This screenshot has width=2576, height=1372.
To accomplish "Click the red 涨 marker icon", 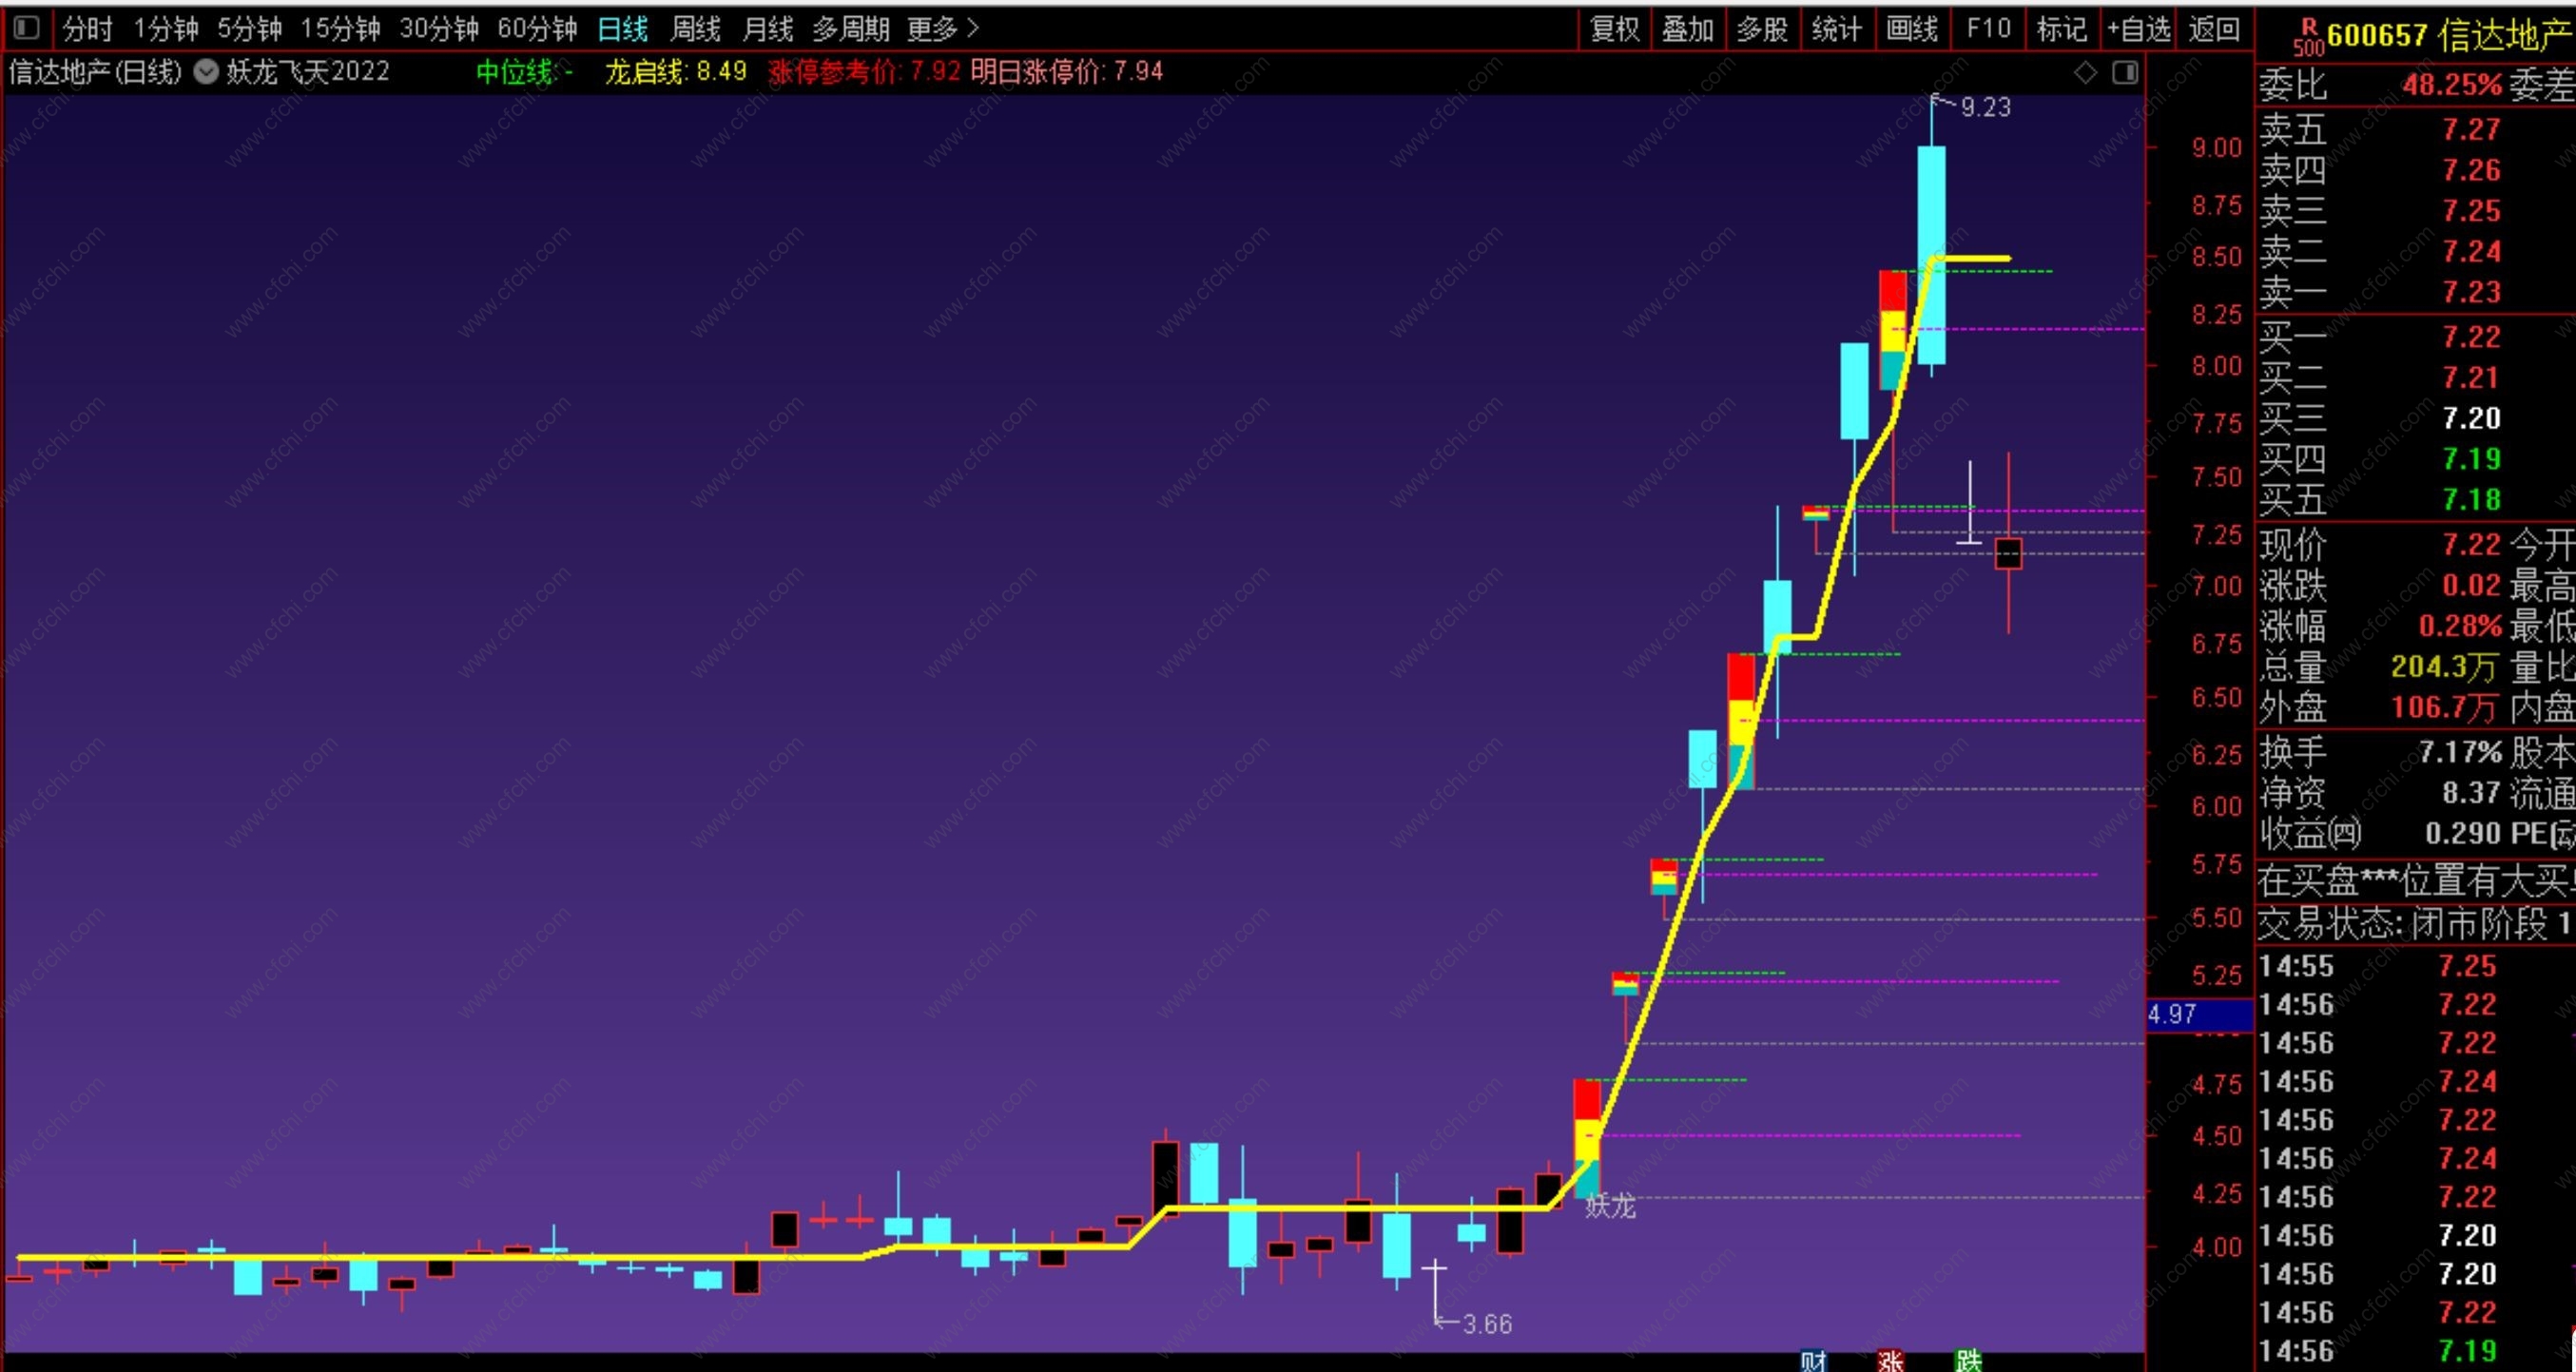I will tap(1890, 1360).
